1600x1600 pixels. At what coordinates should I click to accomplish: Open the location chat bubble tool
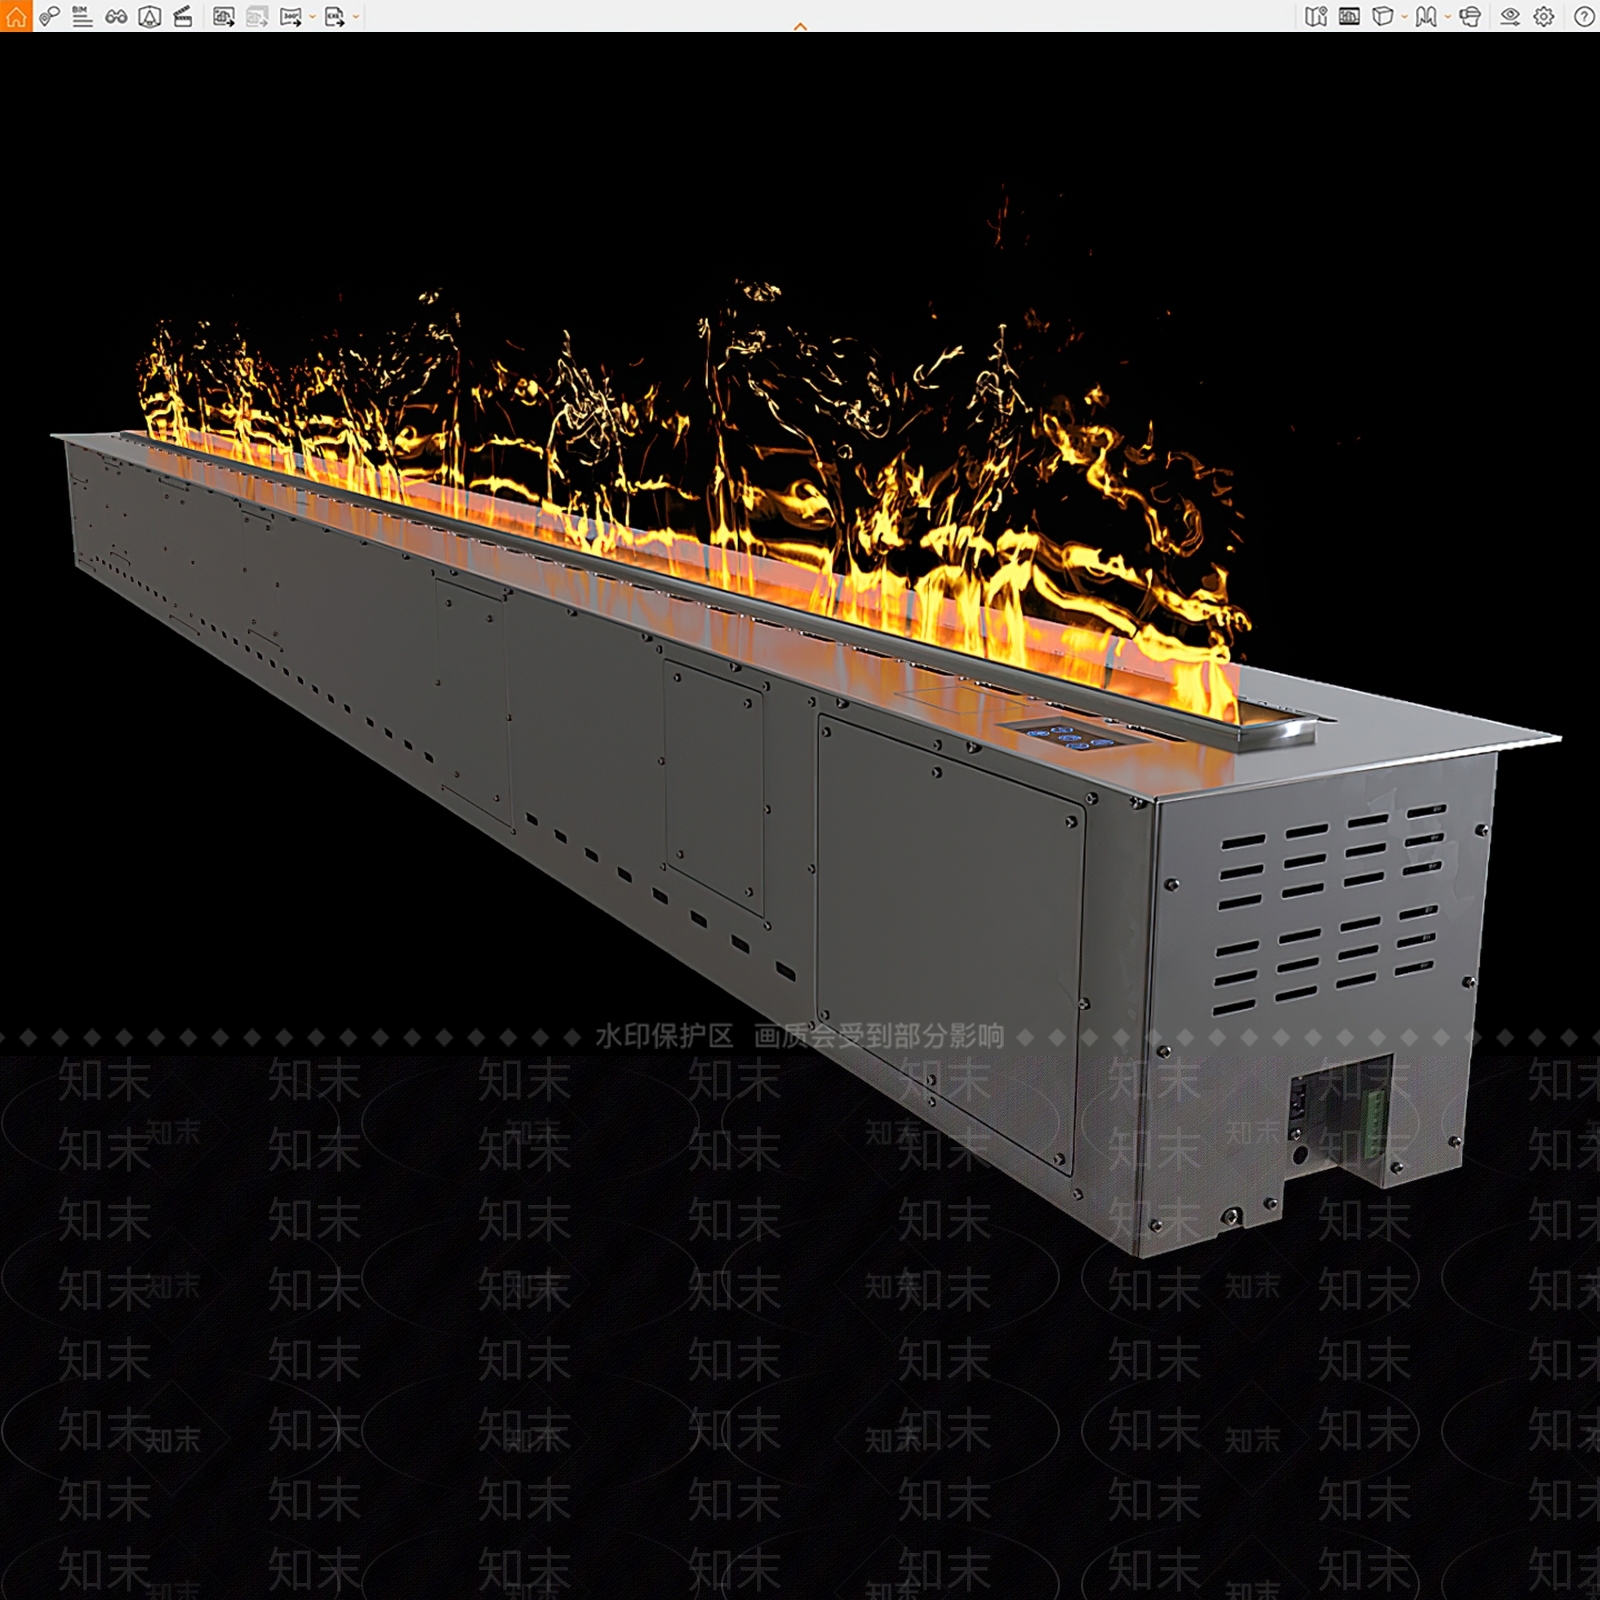click(50, 16)
